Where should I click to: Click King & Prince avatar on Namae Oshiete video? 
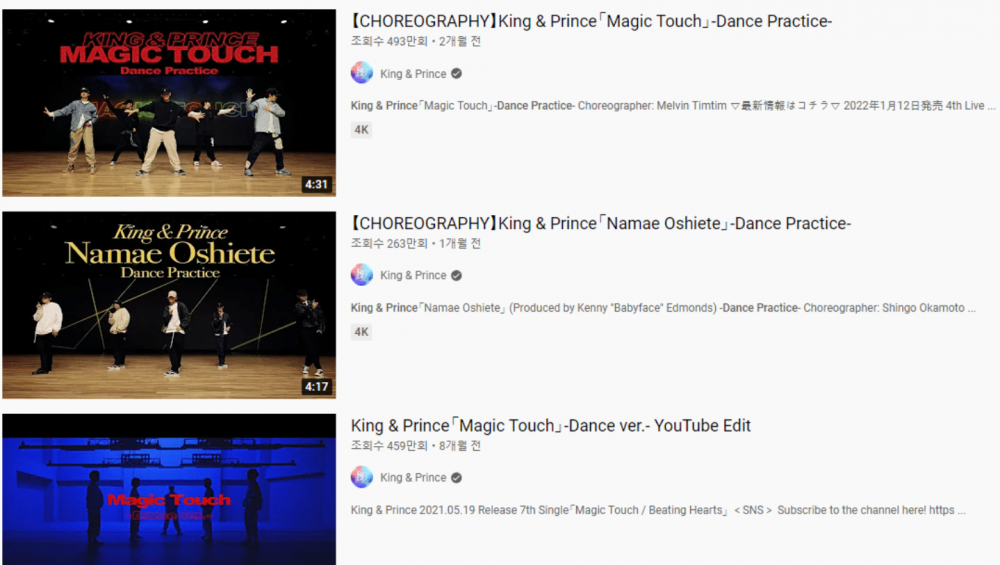click(x=362, y=275)
